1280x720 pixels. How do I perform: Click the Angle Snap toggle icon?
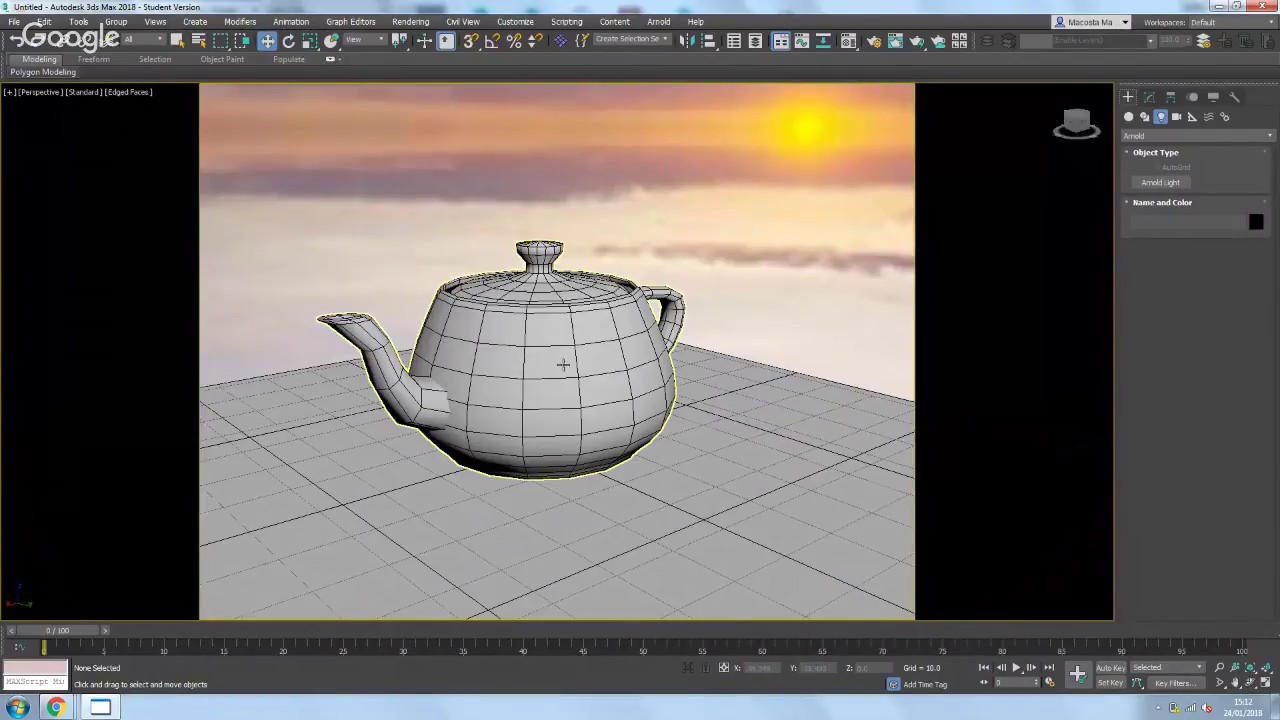click(492, 41)
